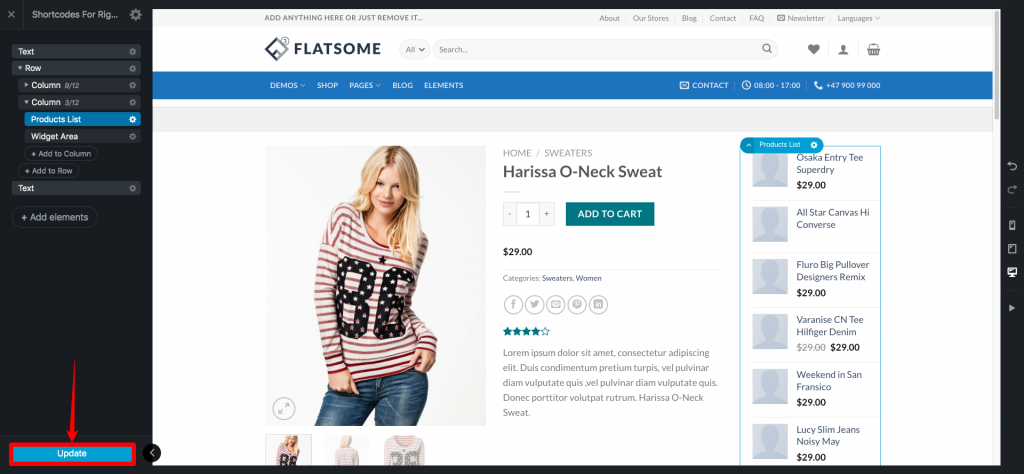Click the redo arrow icon
The height and width of the screenshot is (474, 1024).
pos(1012,189)
